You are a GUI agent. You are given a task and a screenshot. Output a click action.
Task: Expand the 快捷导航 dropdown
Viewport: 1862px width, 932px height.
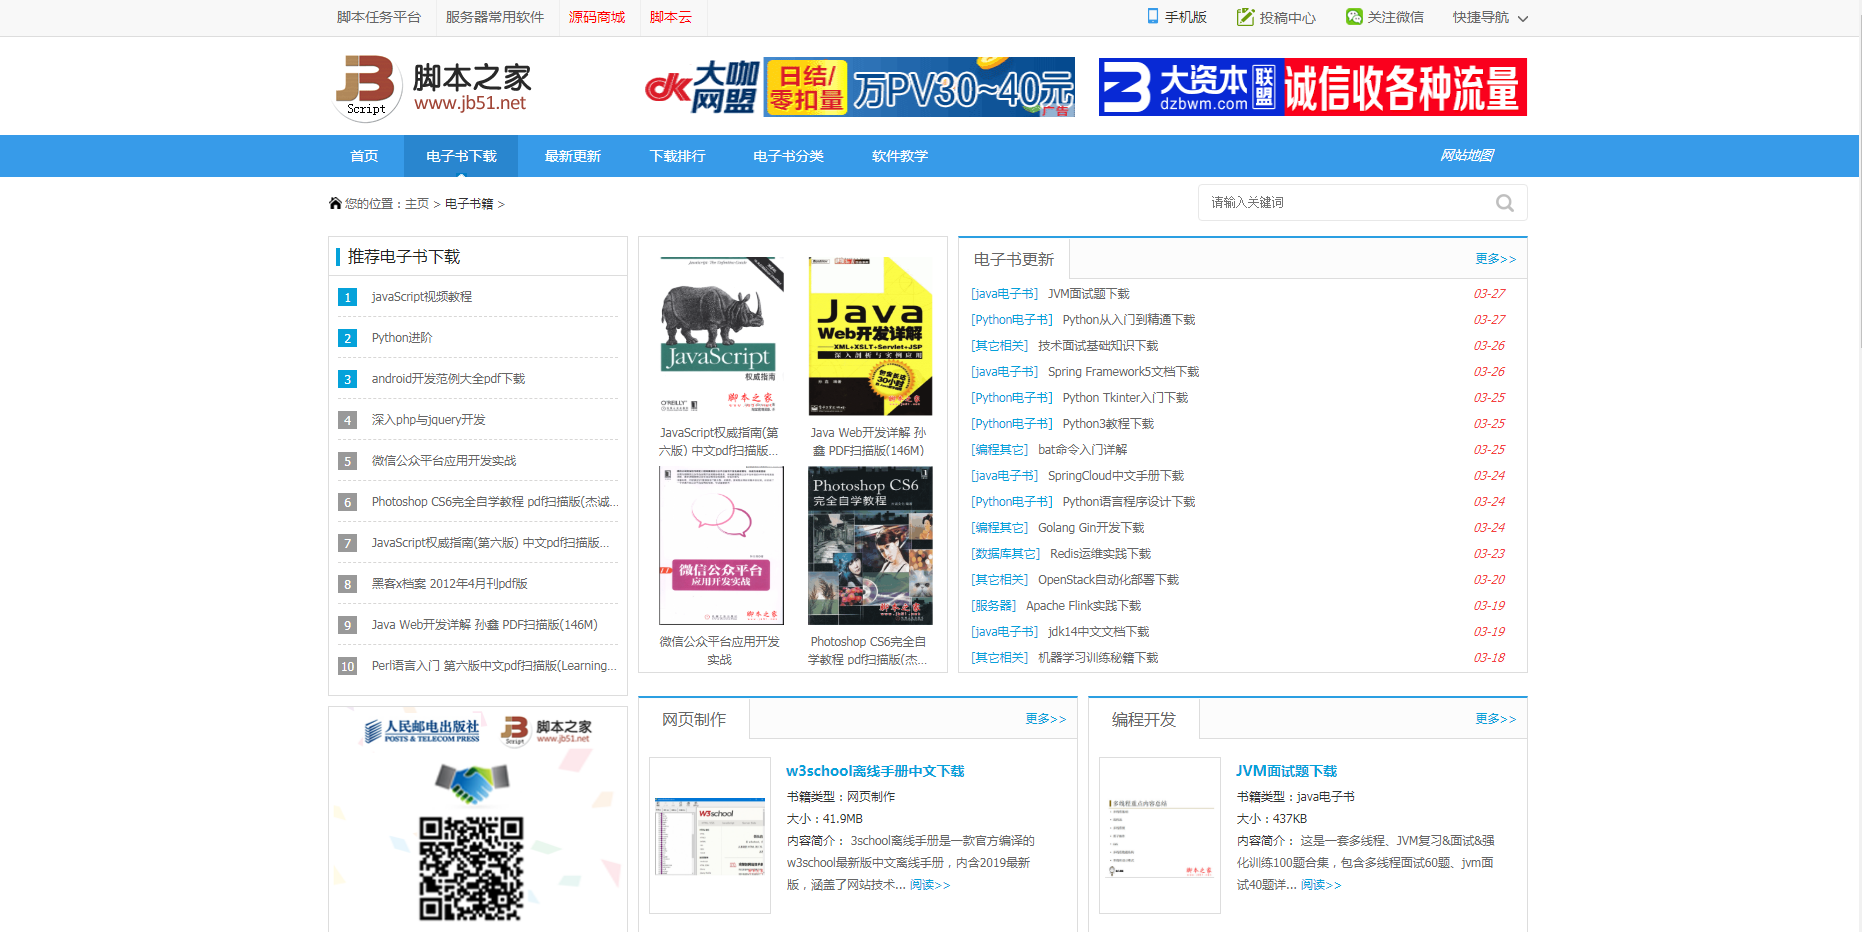1490,17
